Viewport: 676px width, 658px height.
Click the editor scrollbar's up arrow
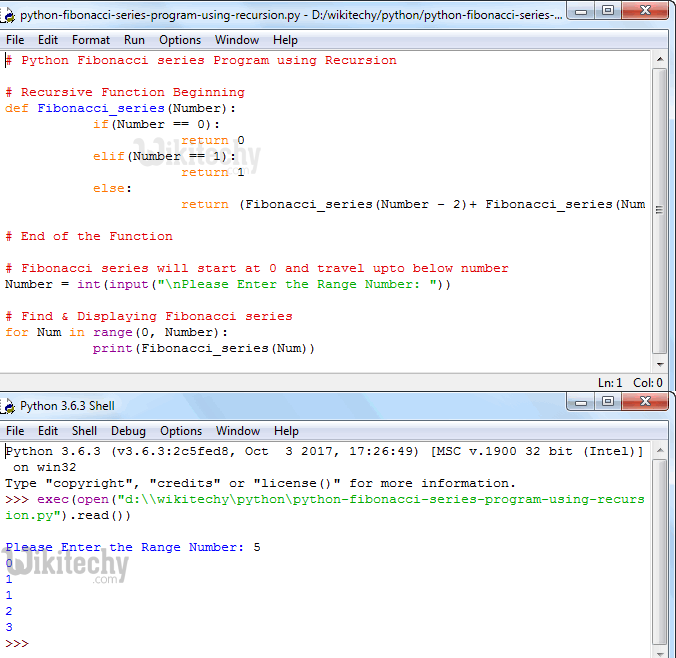click(659, 59)
